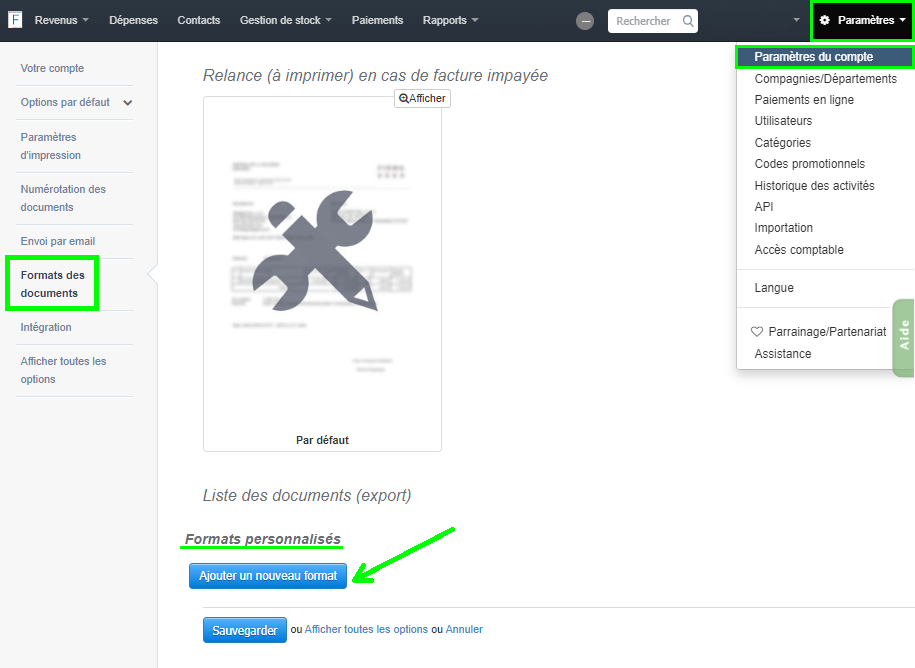Select Utilisateurs in the settings menu
The image size is (915, 668).
coord(785,120)
